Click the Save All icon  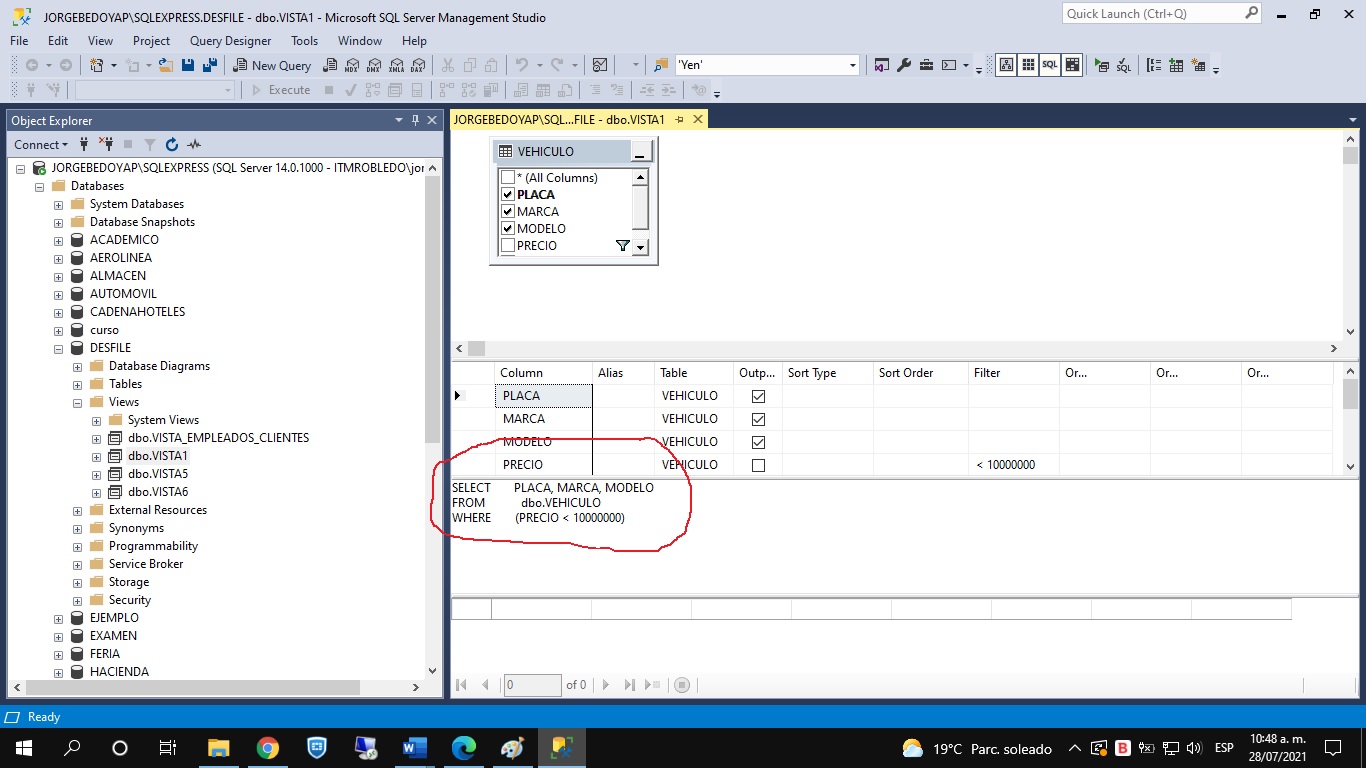click(210, 65)
